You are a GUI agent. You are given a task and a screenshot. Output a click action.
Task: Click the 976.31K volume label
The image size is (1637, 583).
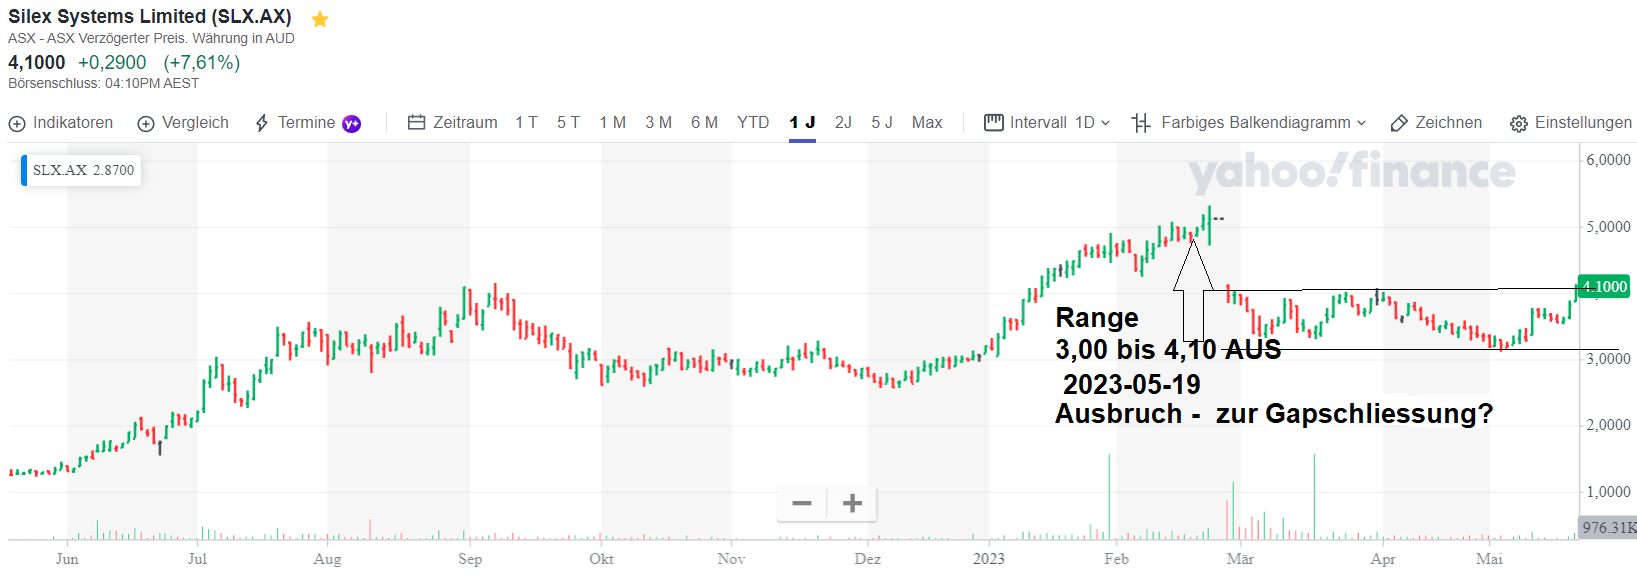(x=1608, y=527)
